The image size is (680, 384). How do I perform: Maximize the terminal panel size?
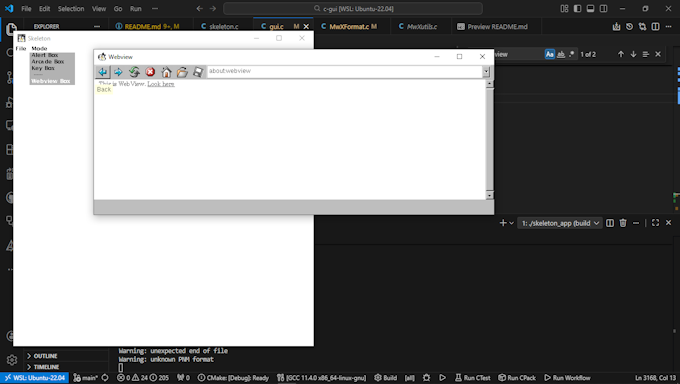point(655,223)
